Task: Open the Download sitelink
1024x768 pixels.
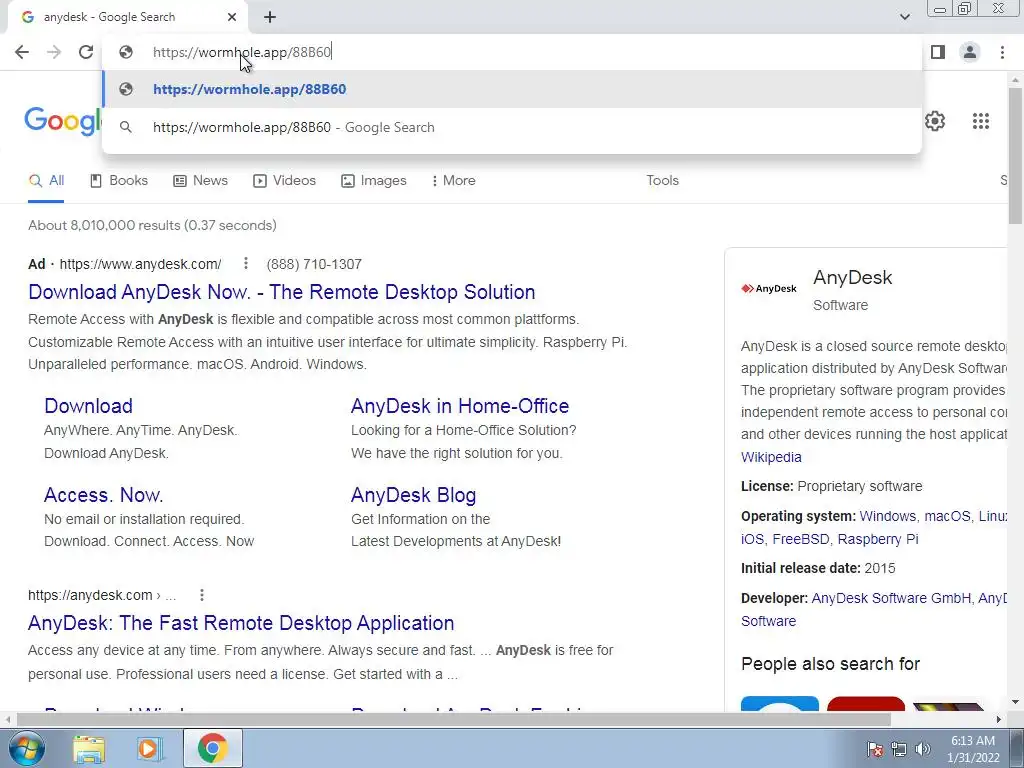Action: coord(88,406)
